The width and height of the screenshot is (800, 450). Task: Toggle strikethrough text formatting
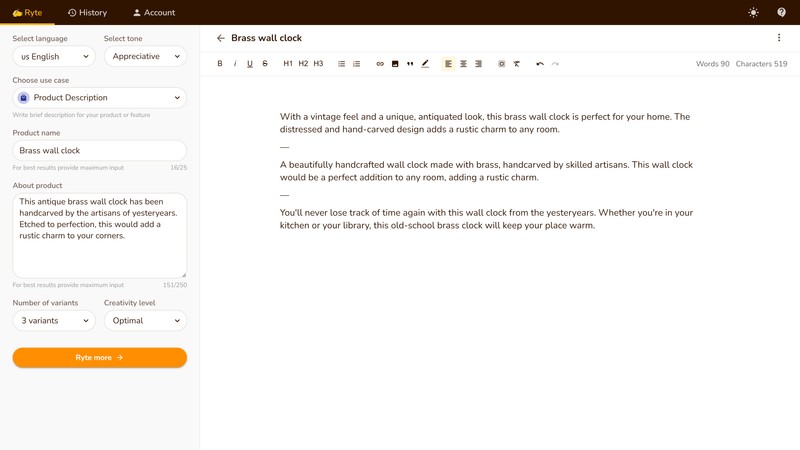click(265, 64)
